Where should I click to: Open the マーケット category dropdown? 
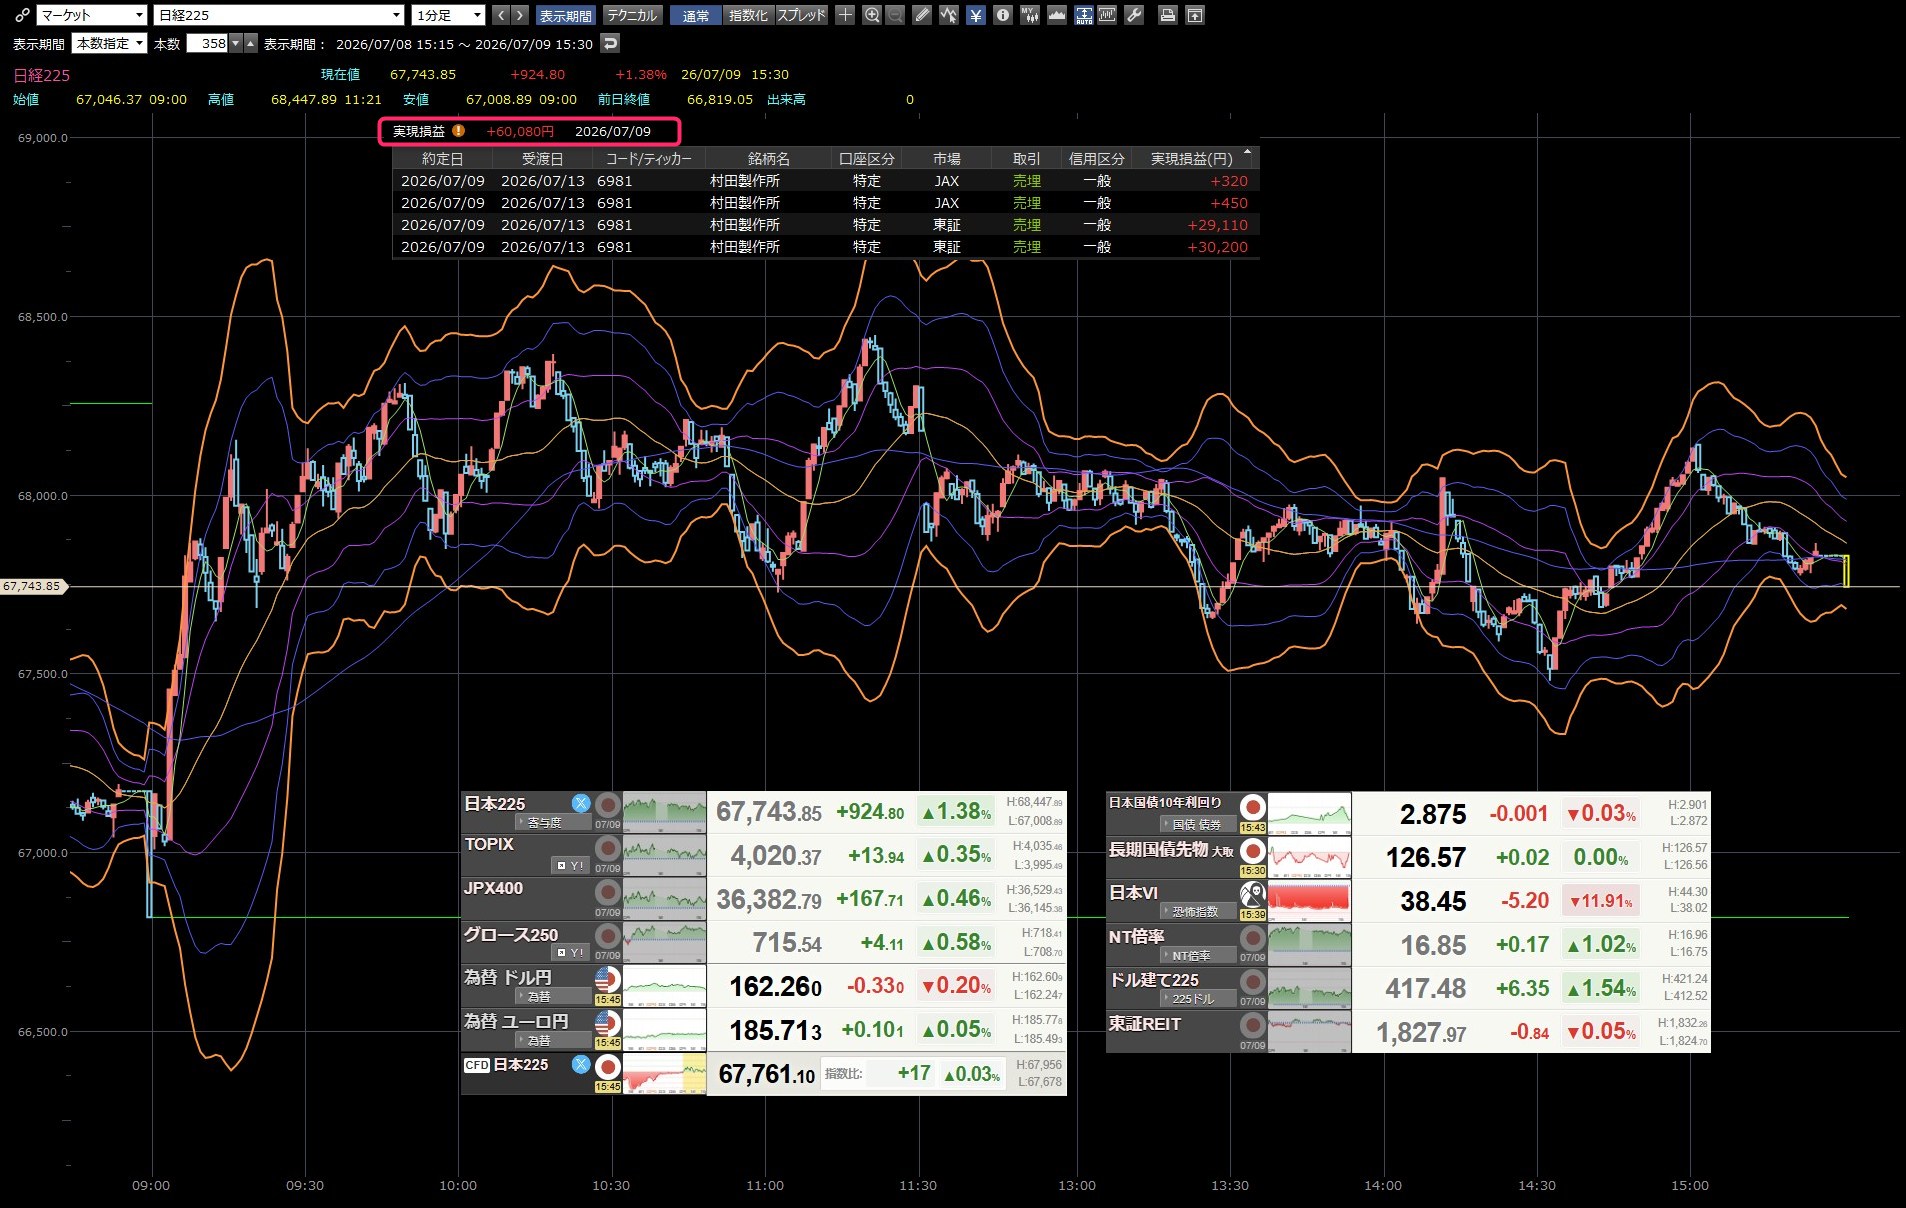92,15
